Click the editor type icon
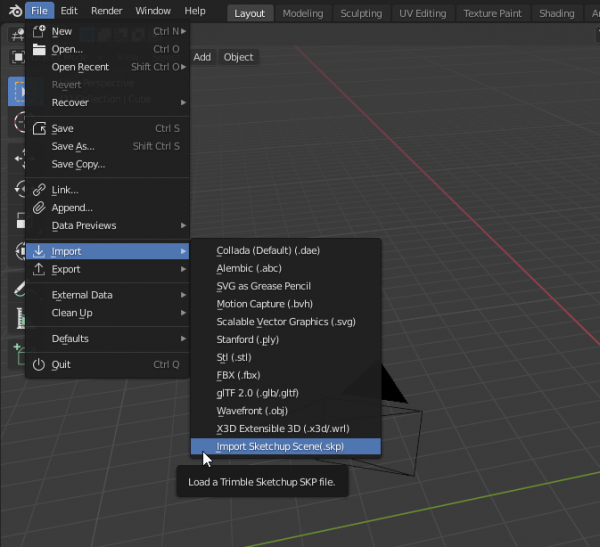Image resolution: width=600 pixels, height=547 pixels. [17, 35]
